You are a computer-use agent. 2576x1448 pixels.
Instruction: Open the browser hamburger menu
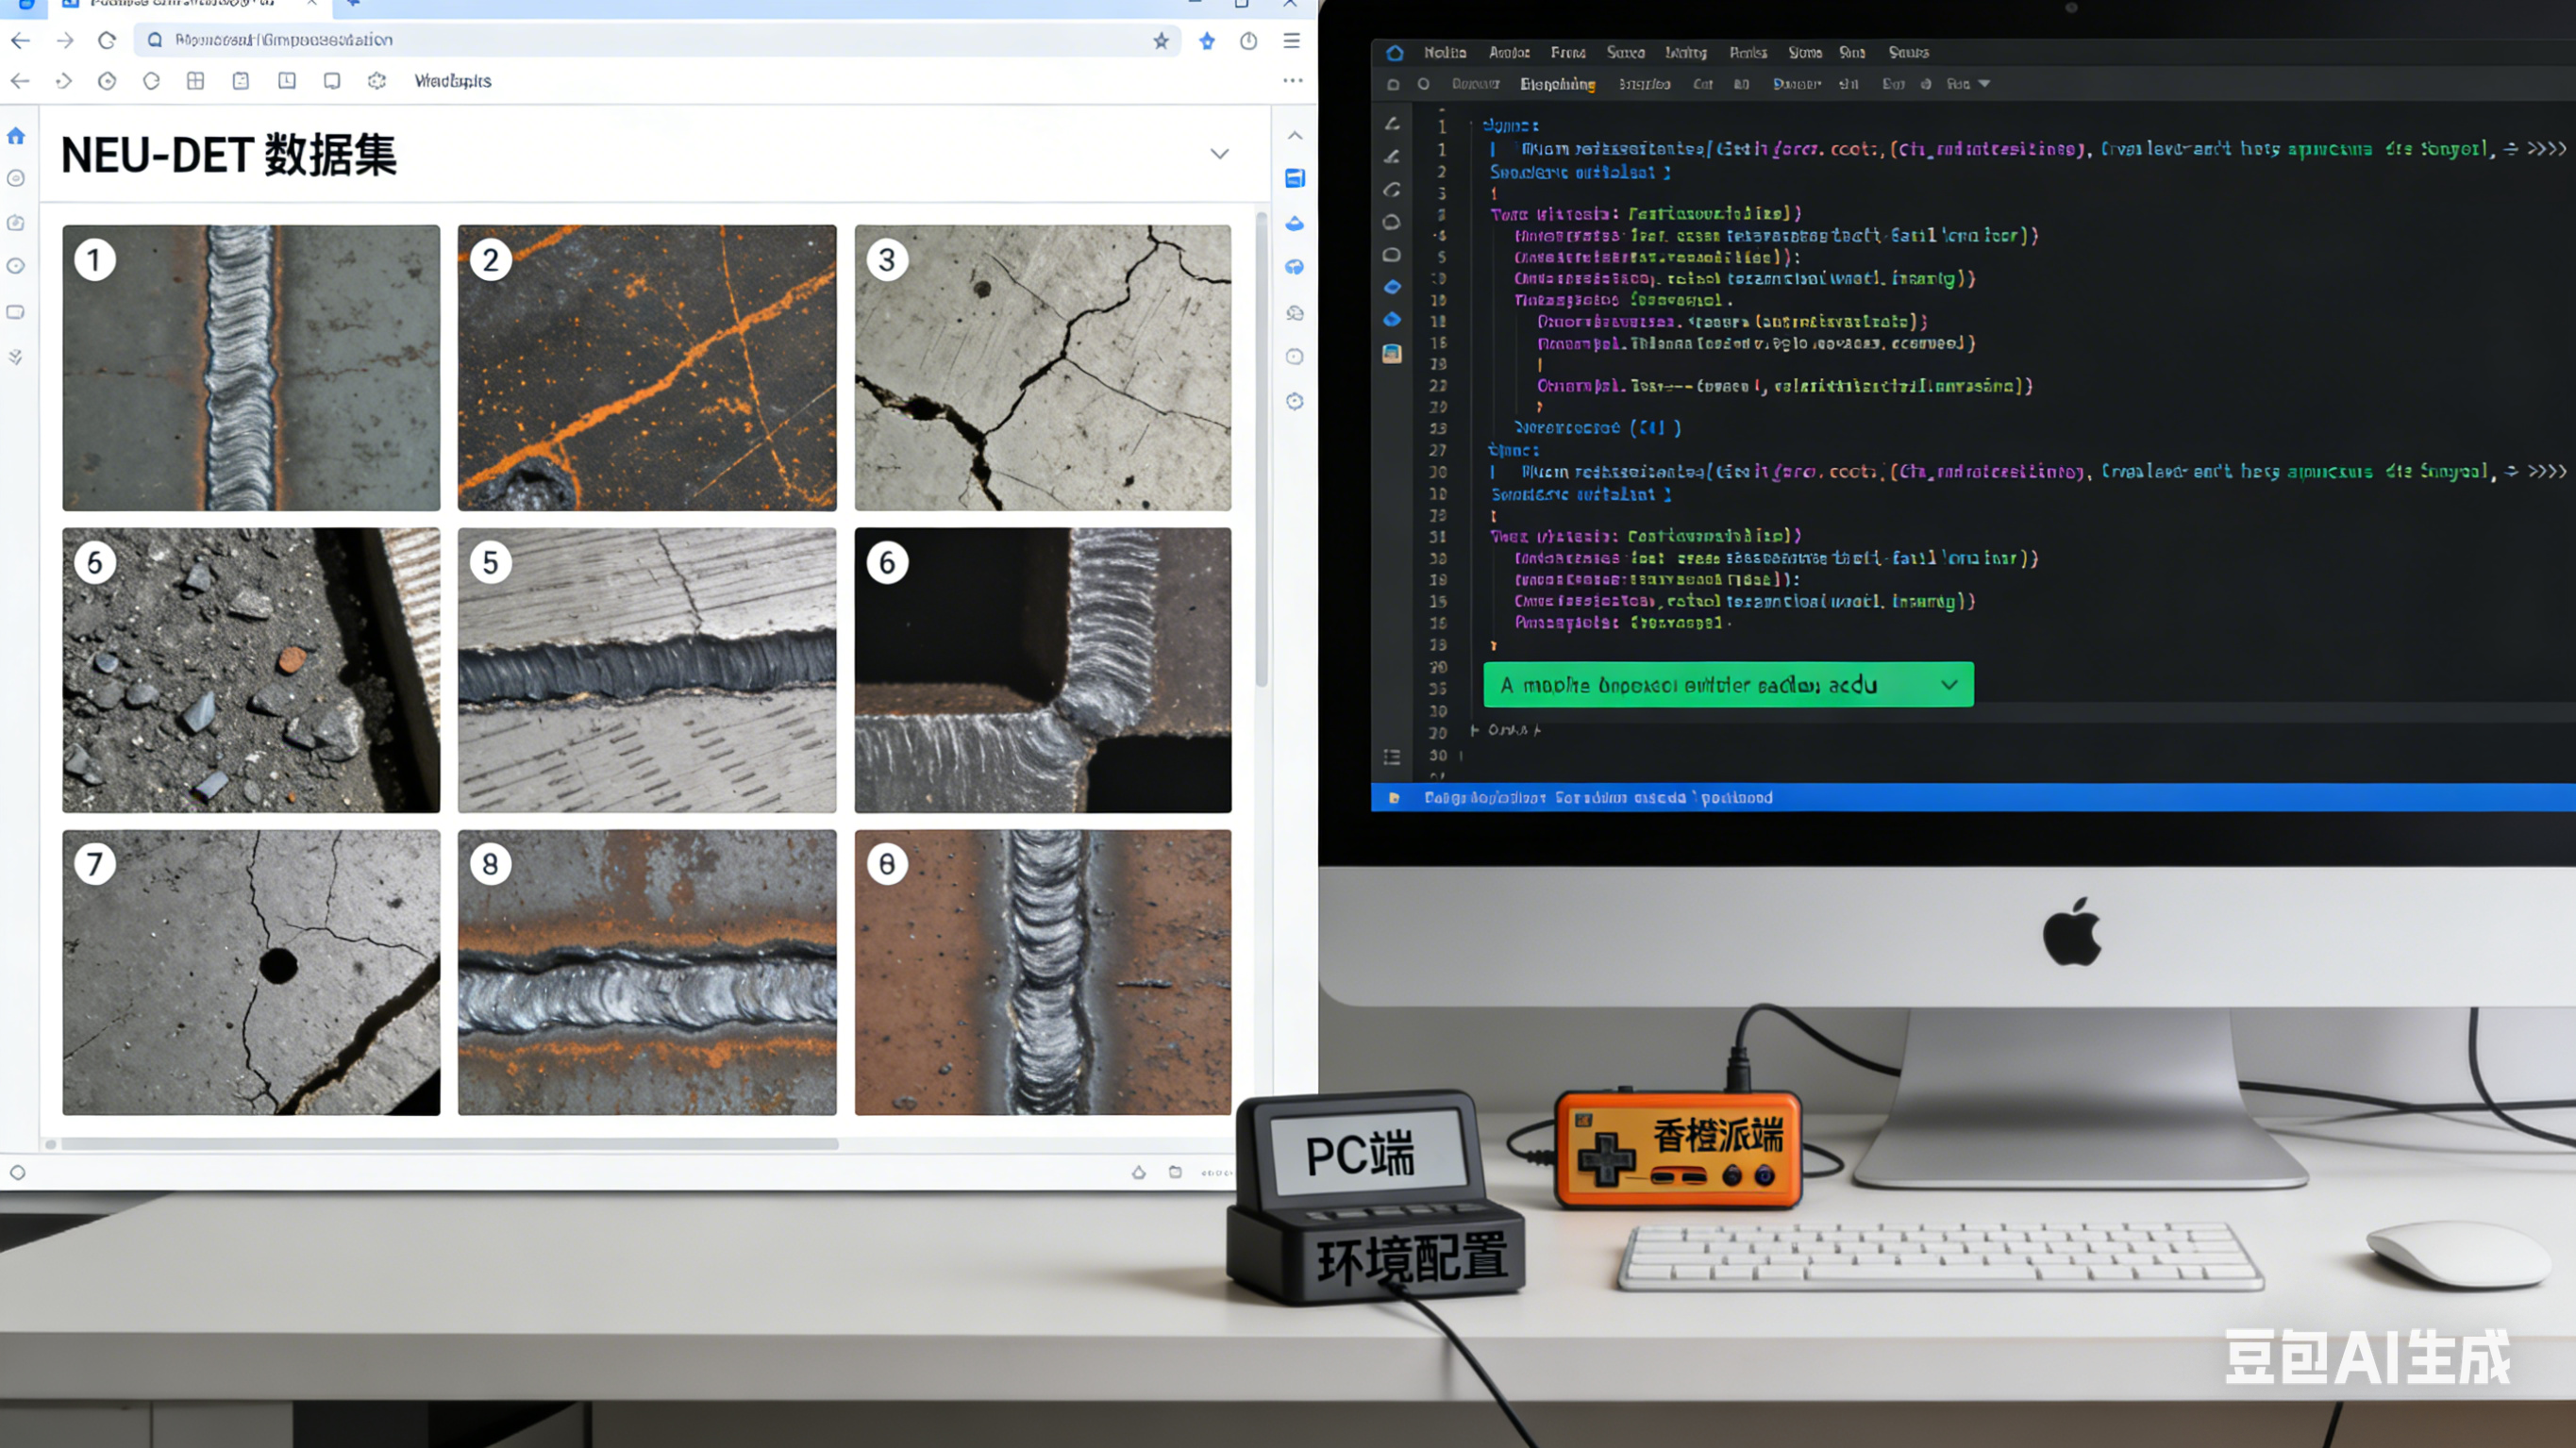coord(1291,41)
